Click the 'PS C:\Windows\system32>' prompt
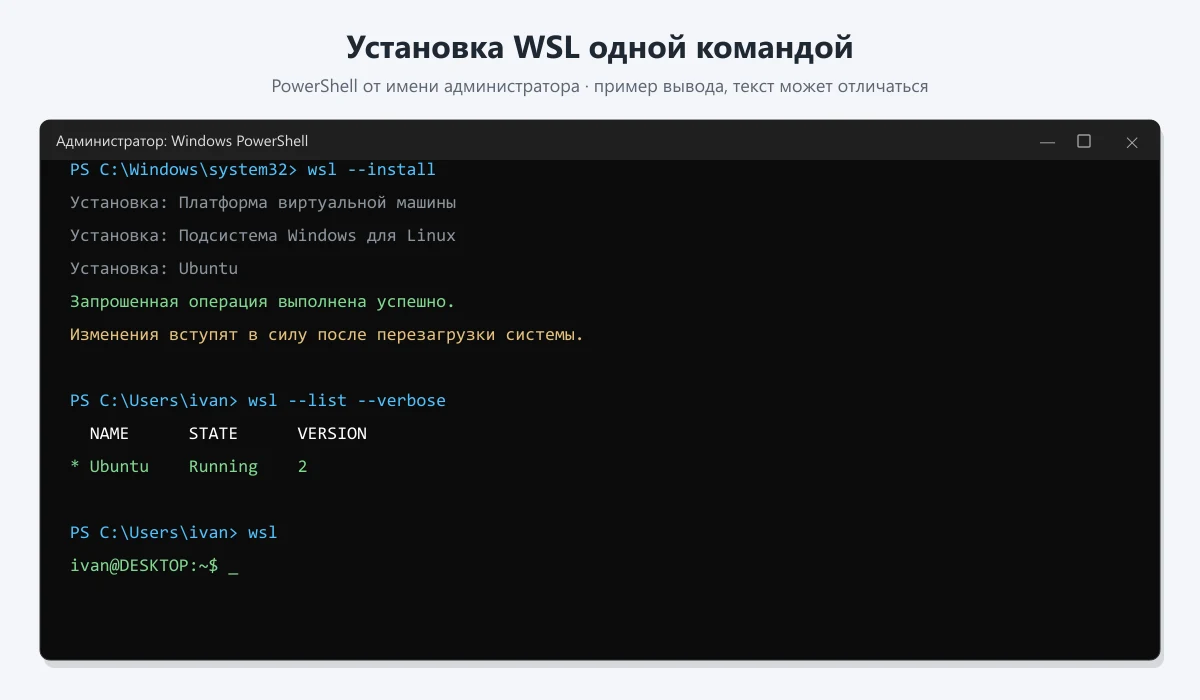Viewport: 1200px width, 700px height. click(184, 170)
